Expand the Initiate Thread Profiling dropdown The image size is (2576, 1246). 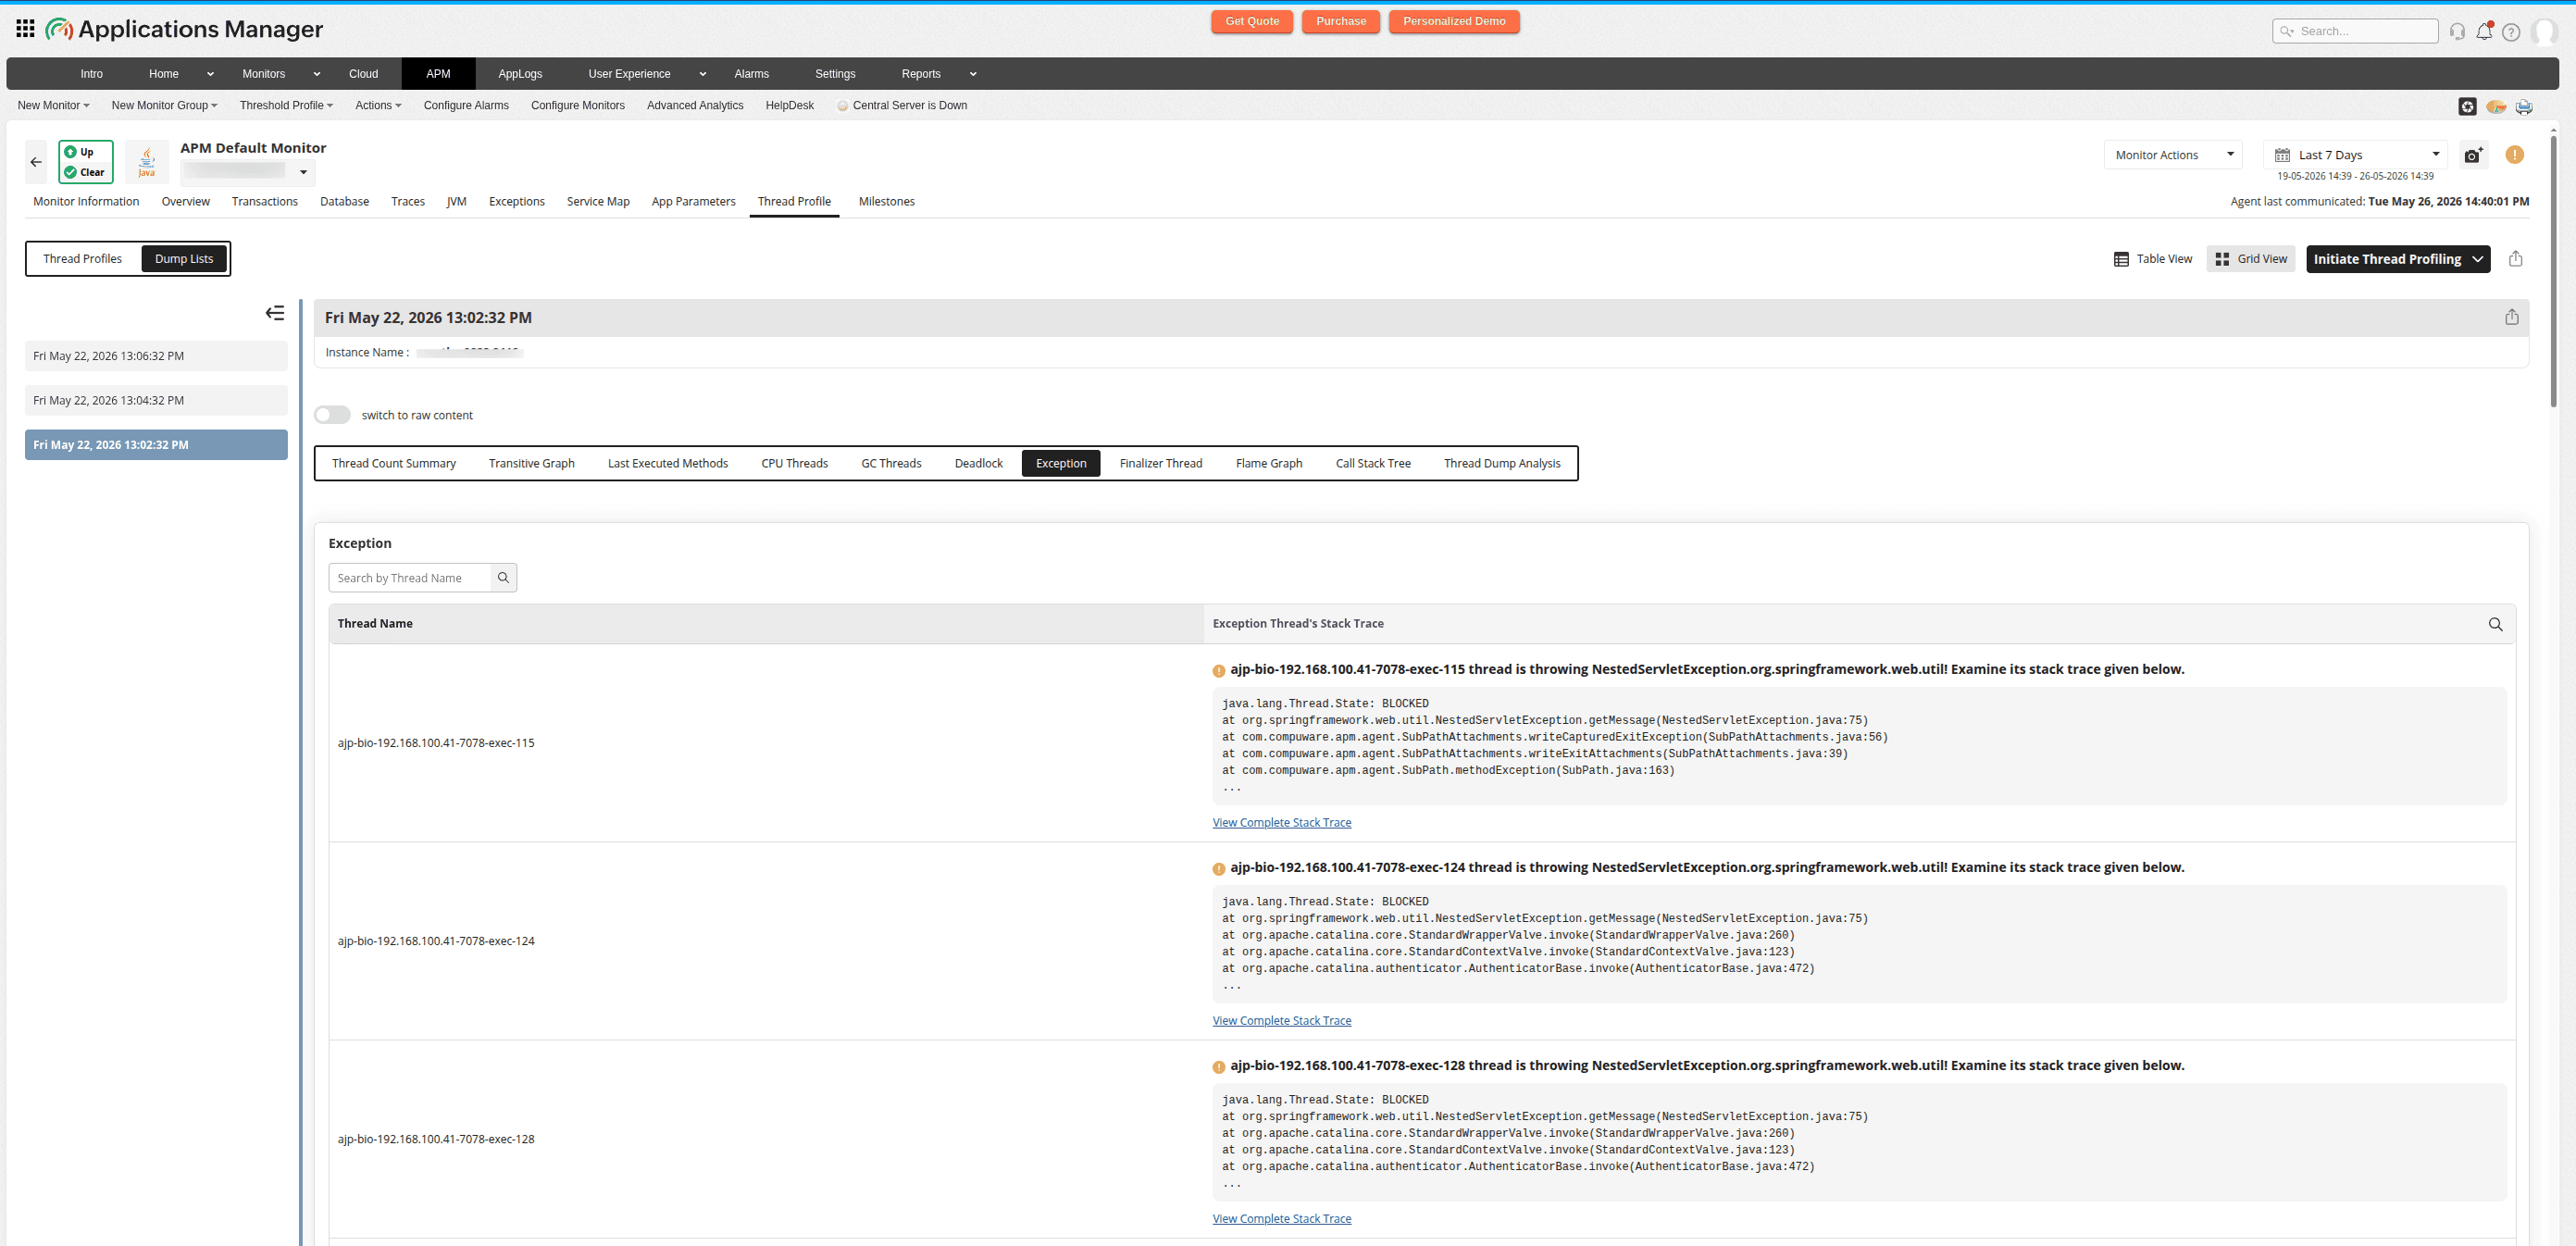tap(2477, 259)
